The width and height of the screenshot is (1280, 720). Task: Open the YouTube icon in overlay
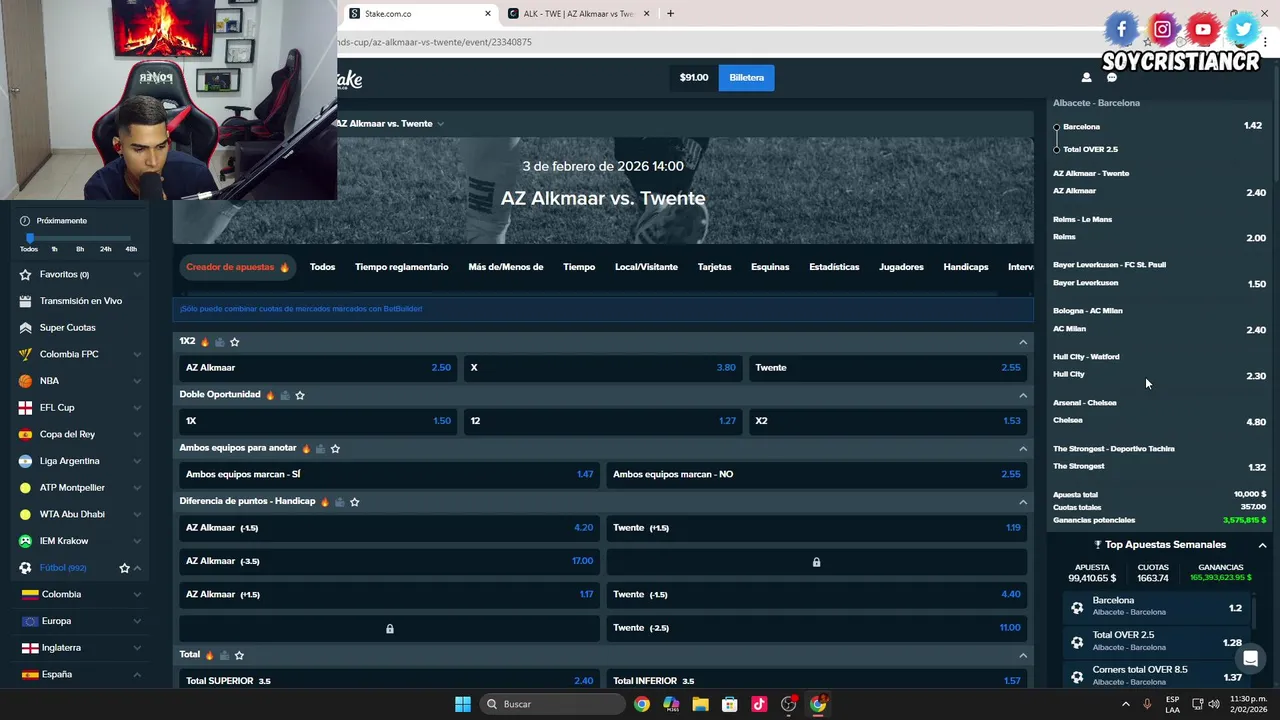coord(1203,29)
